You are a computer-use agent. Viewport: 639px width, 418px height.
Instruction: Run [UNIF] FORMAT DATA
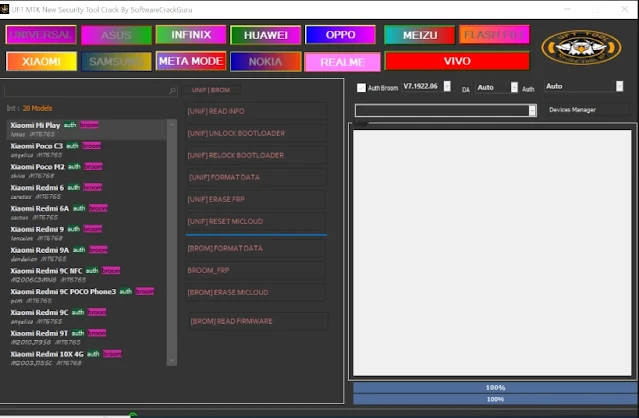point(256,177)
